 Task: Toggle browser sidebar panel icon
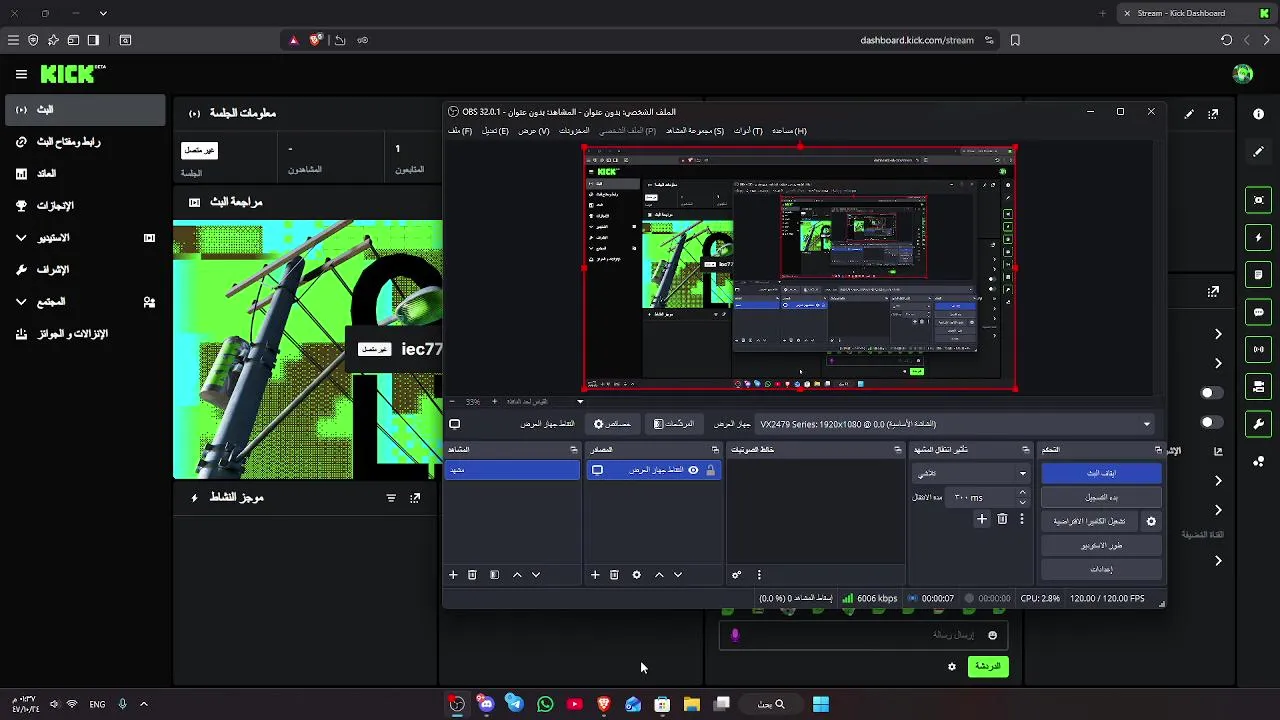(x=93, y=40)
